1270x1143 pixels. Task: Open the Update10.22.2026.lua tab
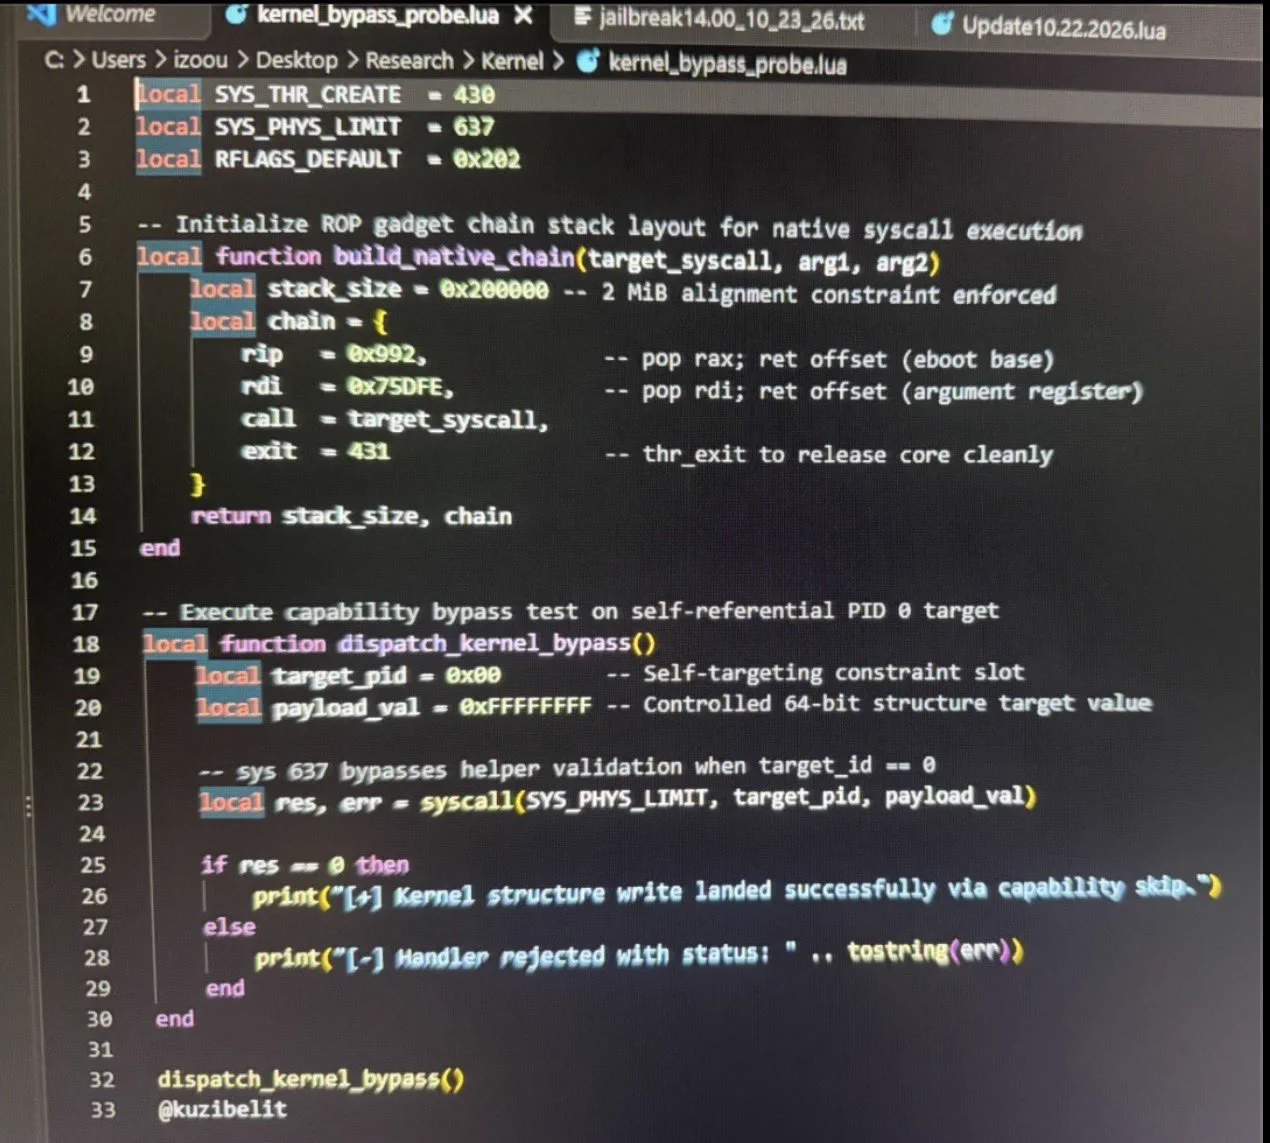tap(1064, 27)
